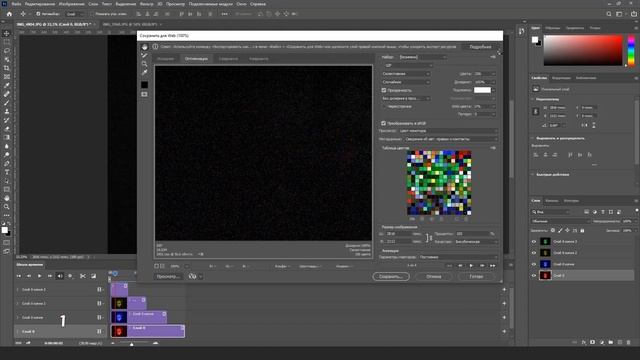Open timeline playback settings gear

(70, 276)
